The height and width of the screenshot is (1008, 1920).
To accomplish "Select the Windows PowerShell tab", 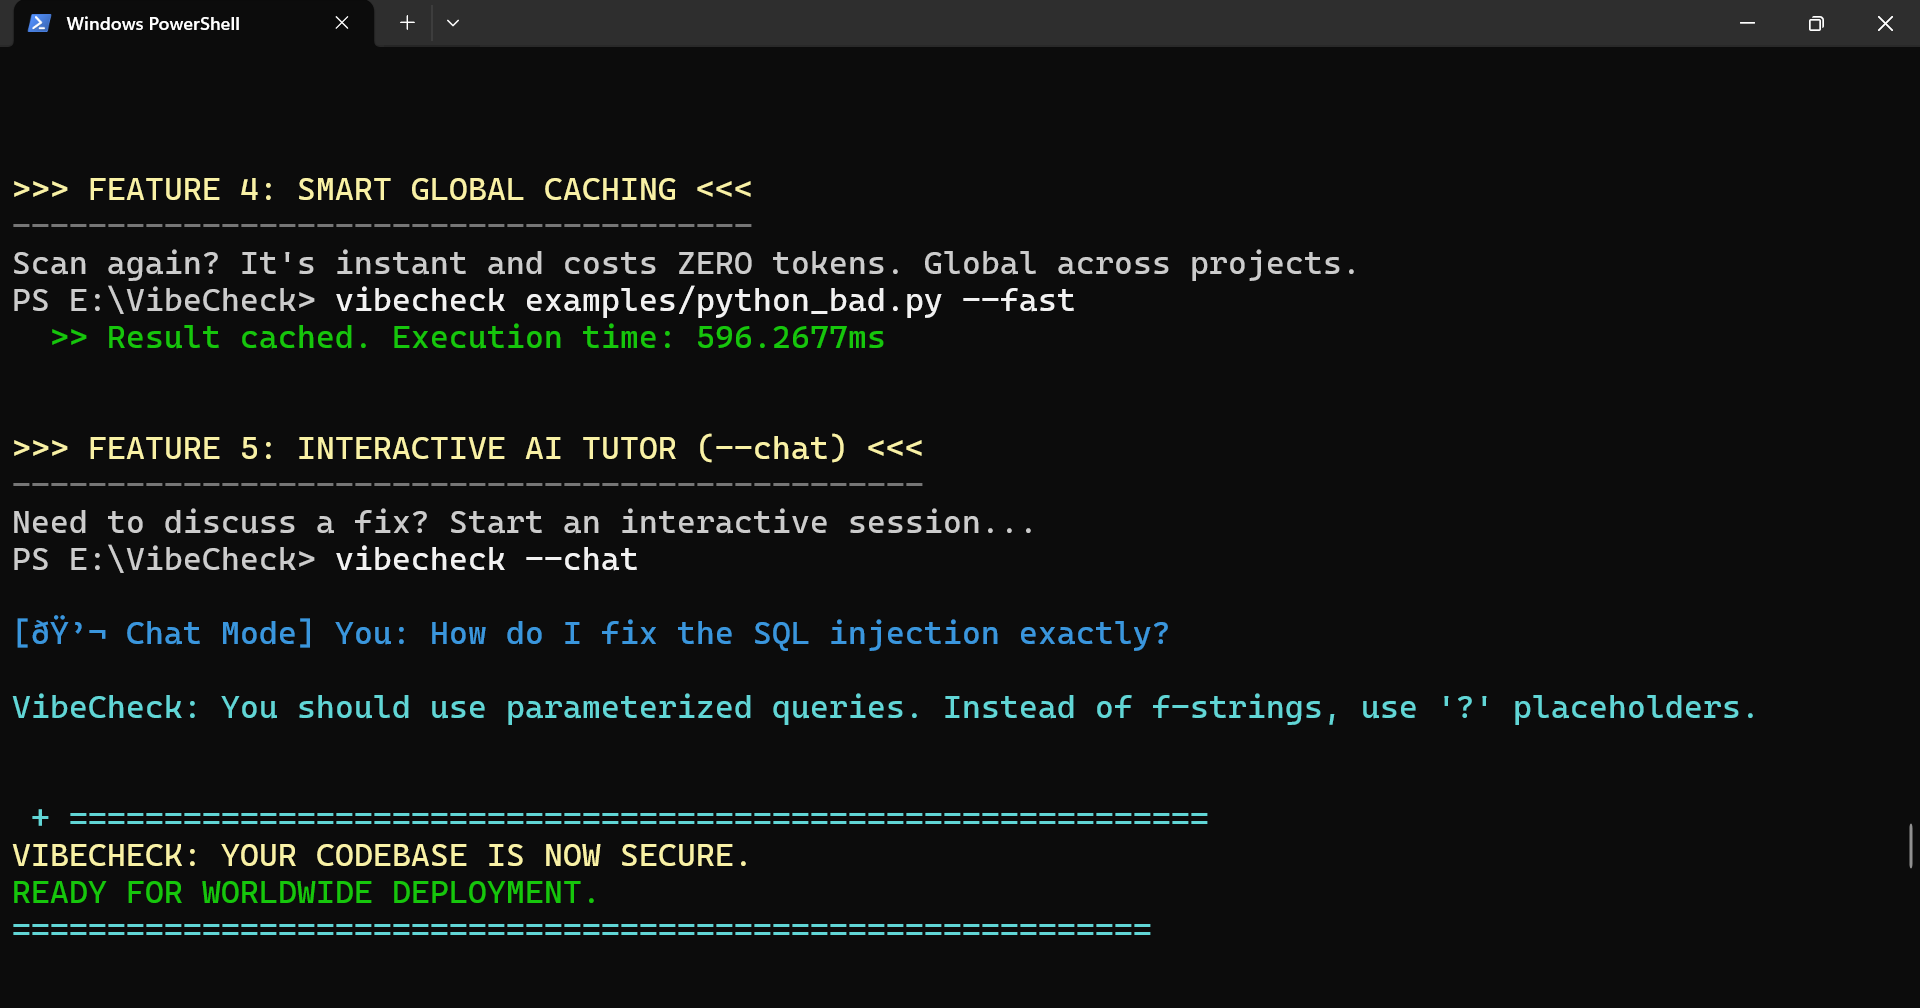I will pos(153,23).
